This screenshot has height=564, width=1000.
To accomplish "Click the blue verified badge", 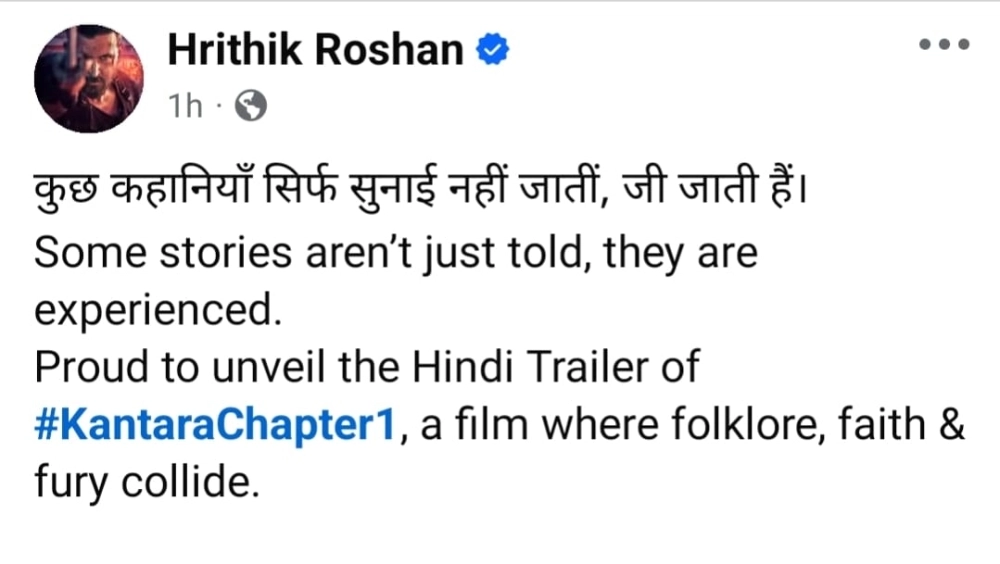I will (x=494, y=50).
